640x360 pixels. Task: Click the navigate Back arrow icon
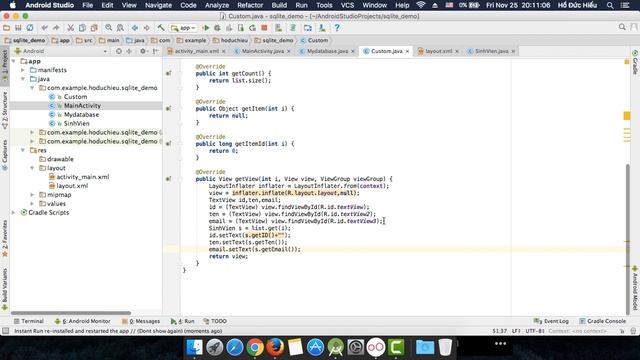135,28
